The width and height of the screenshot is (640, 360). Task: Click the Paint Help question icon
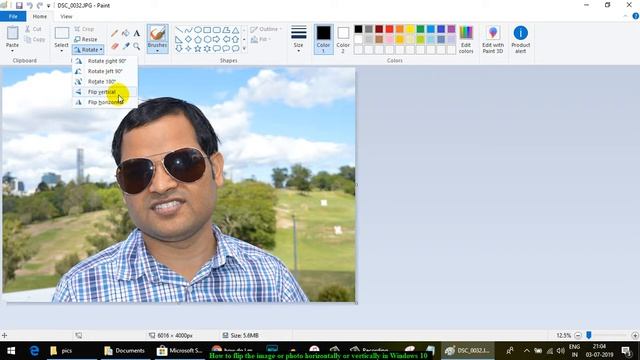coord(636,16)
